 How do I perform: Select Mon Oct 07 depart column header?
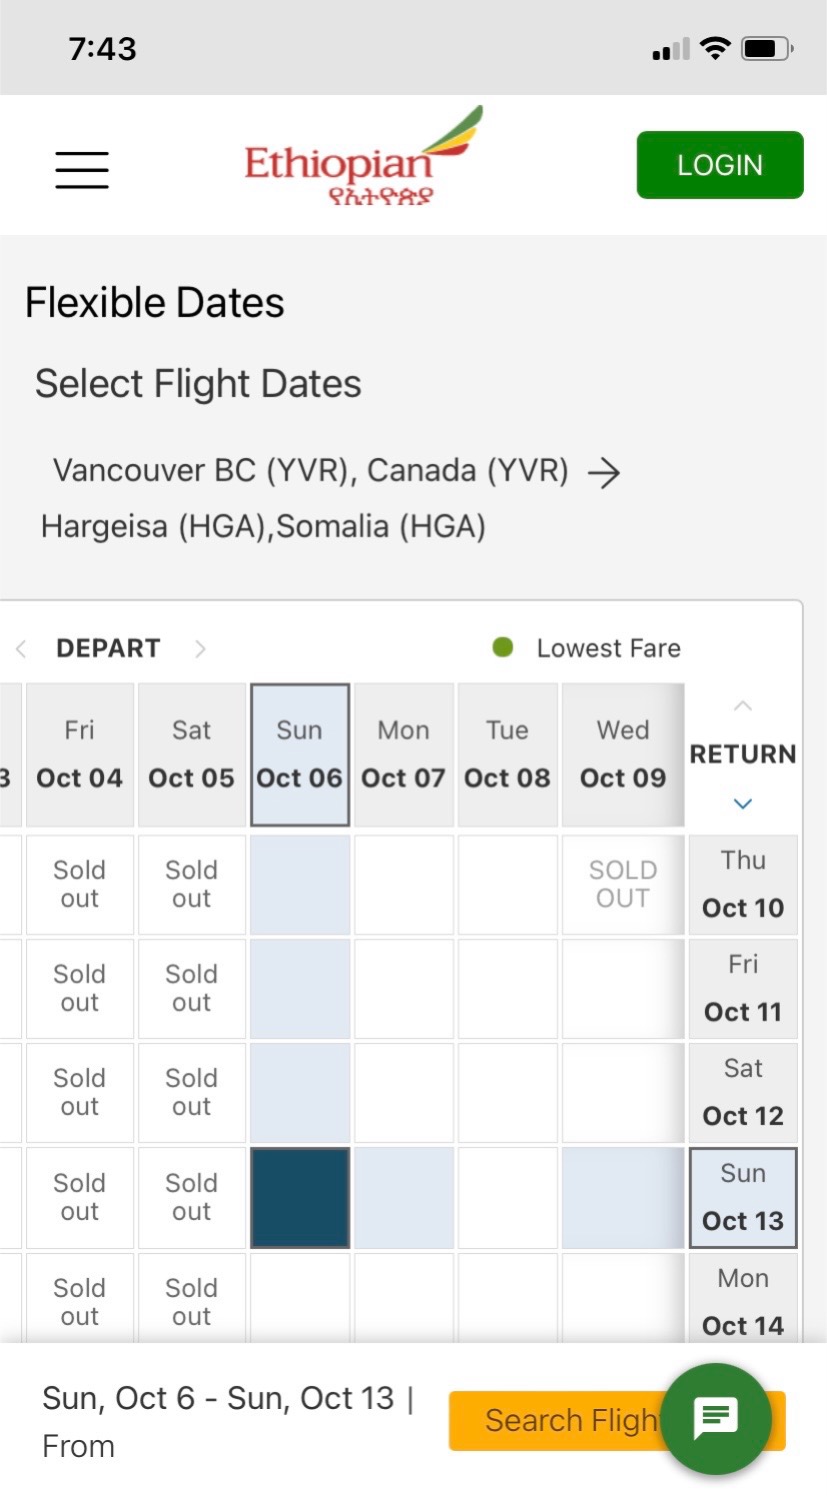click(x=404, y=755)
